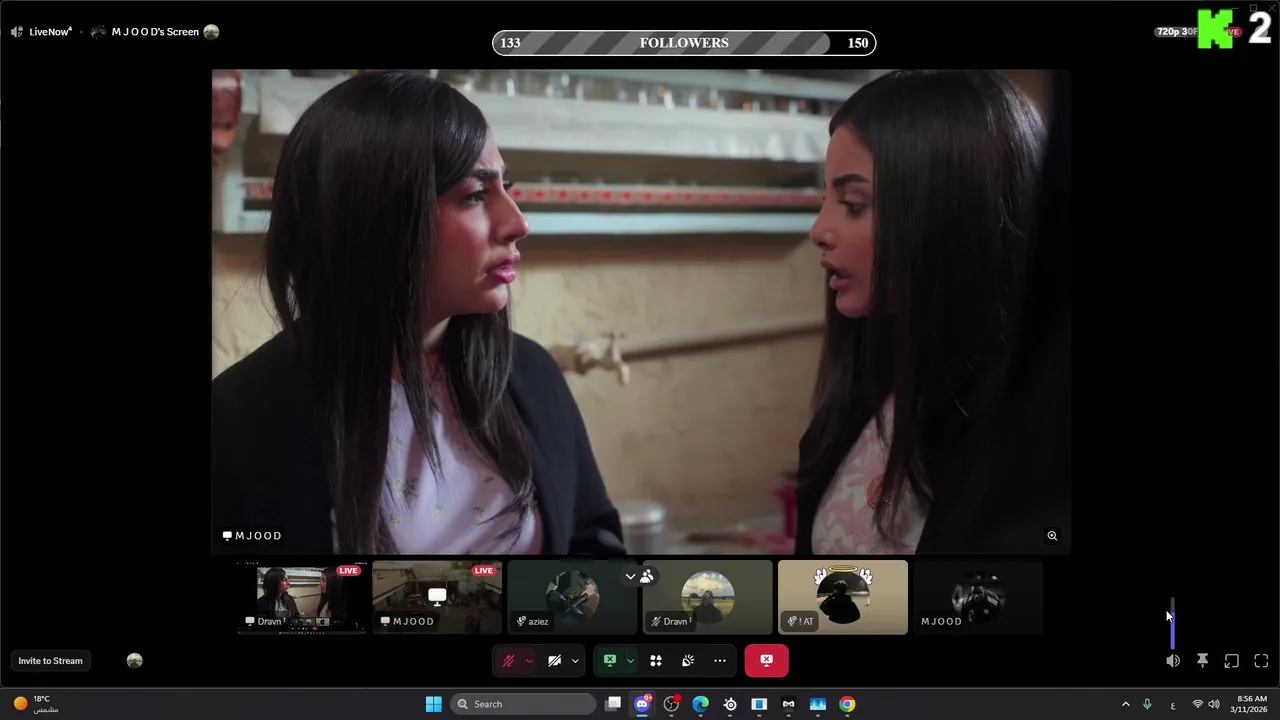The width and height of the screenshot is (1280, 720).
Task: Open Task View on the taskbar
Action: tap(613, 704)
